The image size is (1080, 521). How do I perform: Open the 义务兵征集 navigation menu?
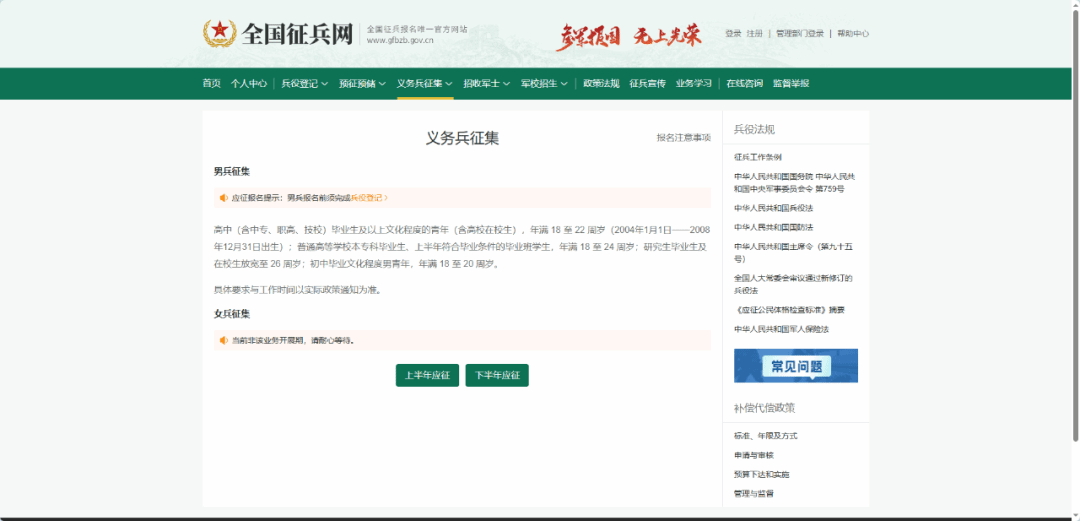(x=424, y=84)
